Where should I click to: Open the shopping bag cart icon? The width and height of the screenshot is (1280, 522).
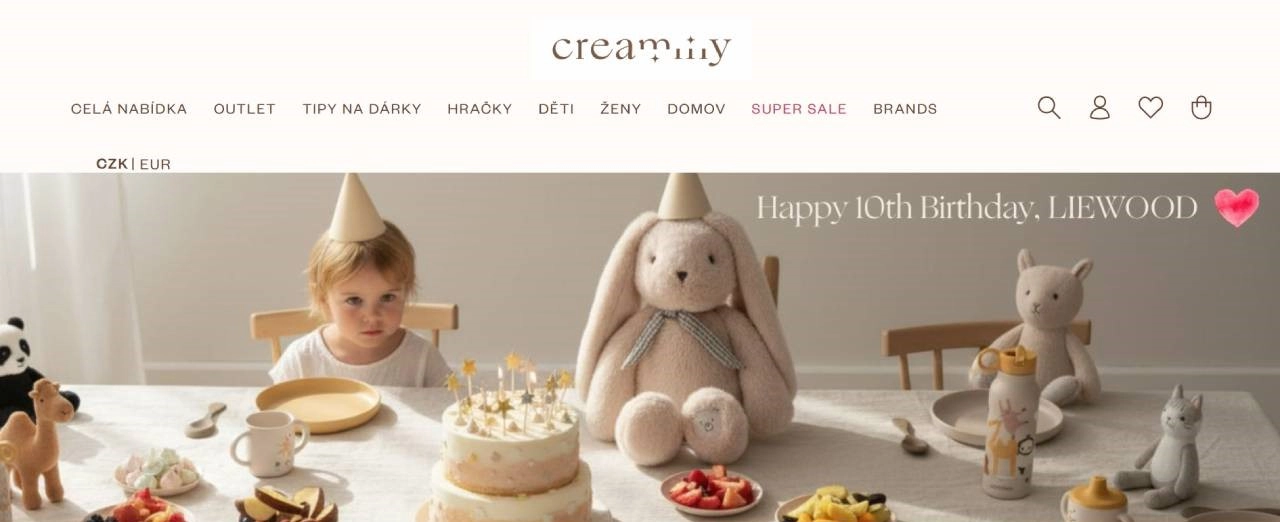(1202, 108)
